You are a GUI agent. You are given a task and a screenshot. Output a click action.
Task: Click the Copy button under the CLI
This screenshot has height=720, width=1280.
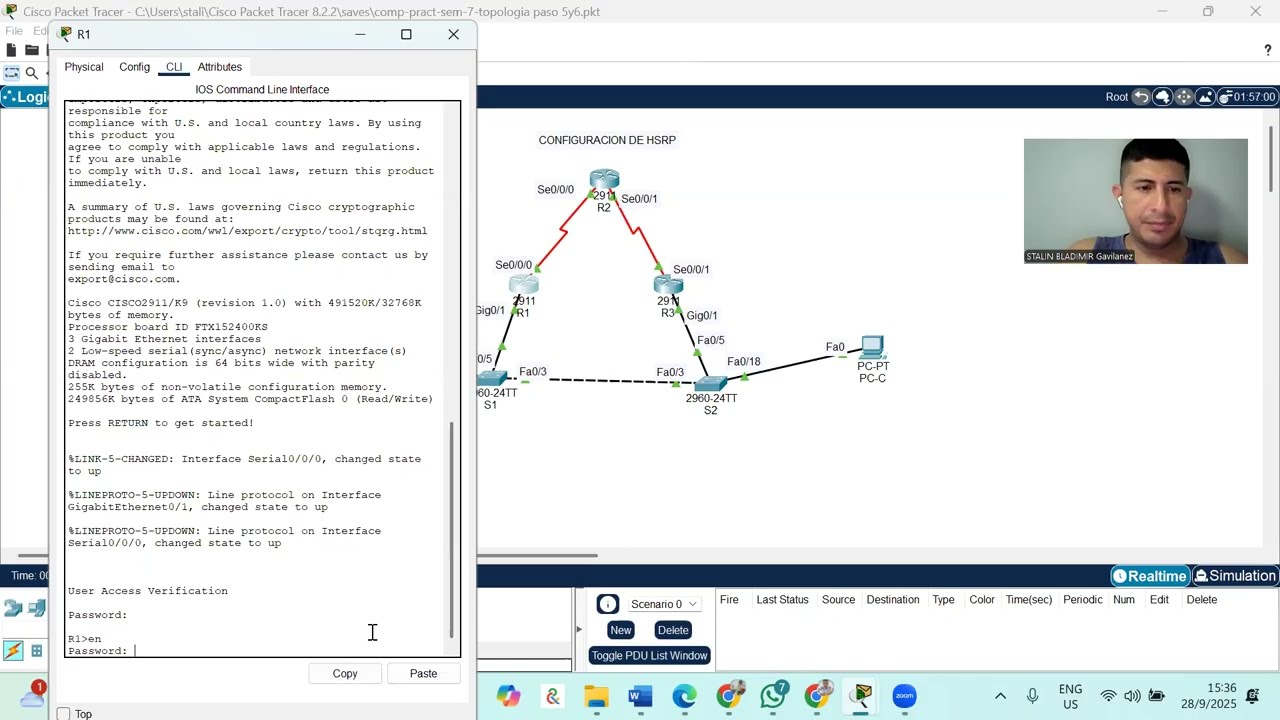tap(345, 673)
